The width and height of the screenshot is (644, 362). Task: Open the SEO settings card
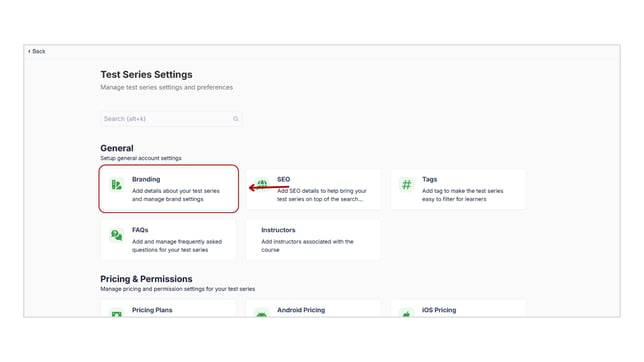coord(313,189)
